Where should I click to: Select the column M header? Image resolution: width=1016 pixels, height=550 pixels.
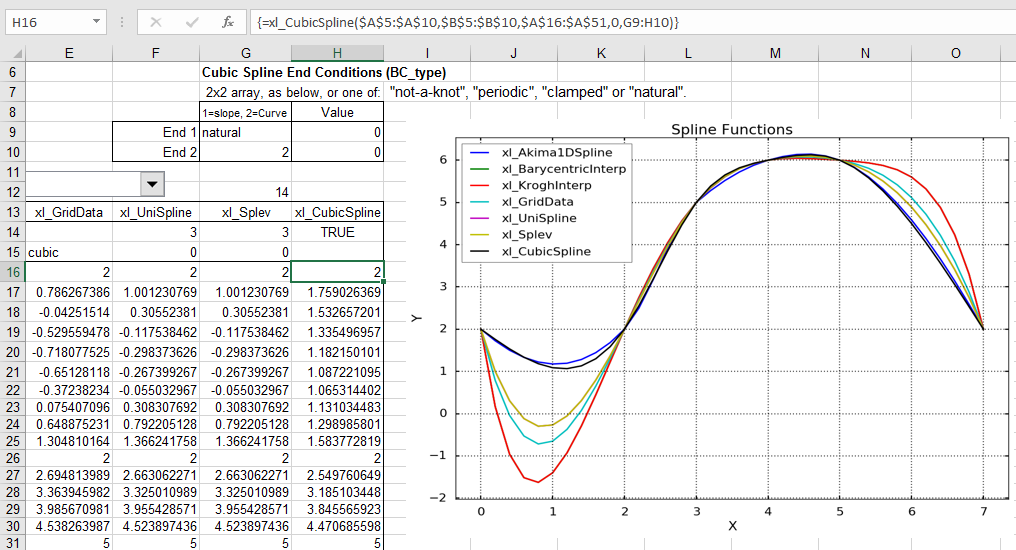775,53
